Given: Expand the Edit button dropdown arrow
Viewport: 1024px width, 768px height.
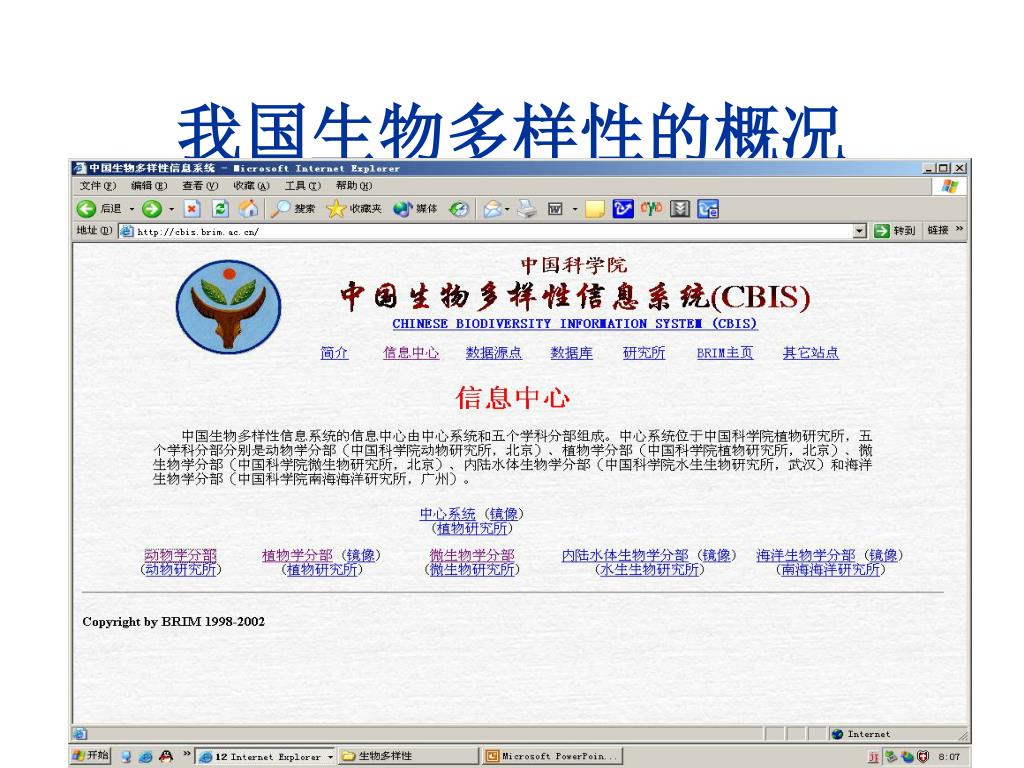Looking at the screenshot, I should click(x=575, y=209).
